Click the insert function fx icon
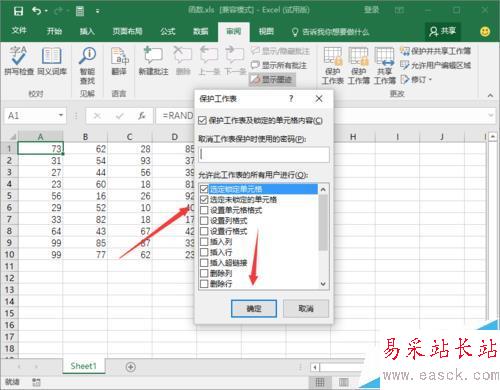This screenshot has height=390, width=500. pos(142,116)
